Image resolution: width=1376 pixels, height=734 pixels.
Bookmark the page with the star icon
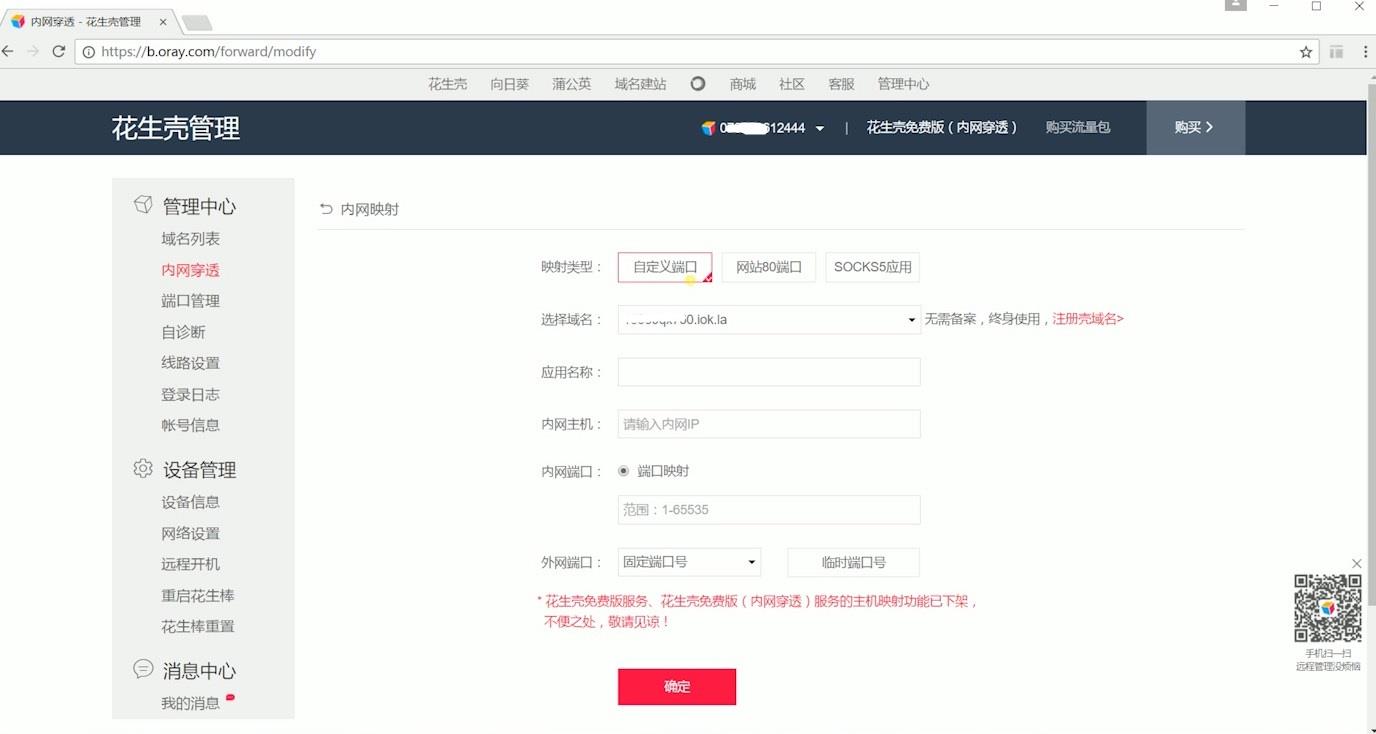coord(1306,52)
